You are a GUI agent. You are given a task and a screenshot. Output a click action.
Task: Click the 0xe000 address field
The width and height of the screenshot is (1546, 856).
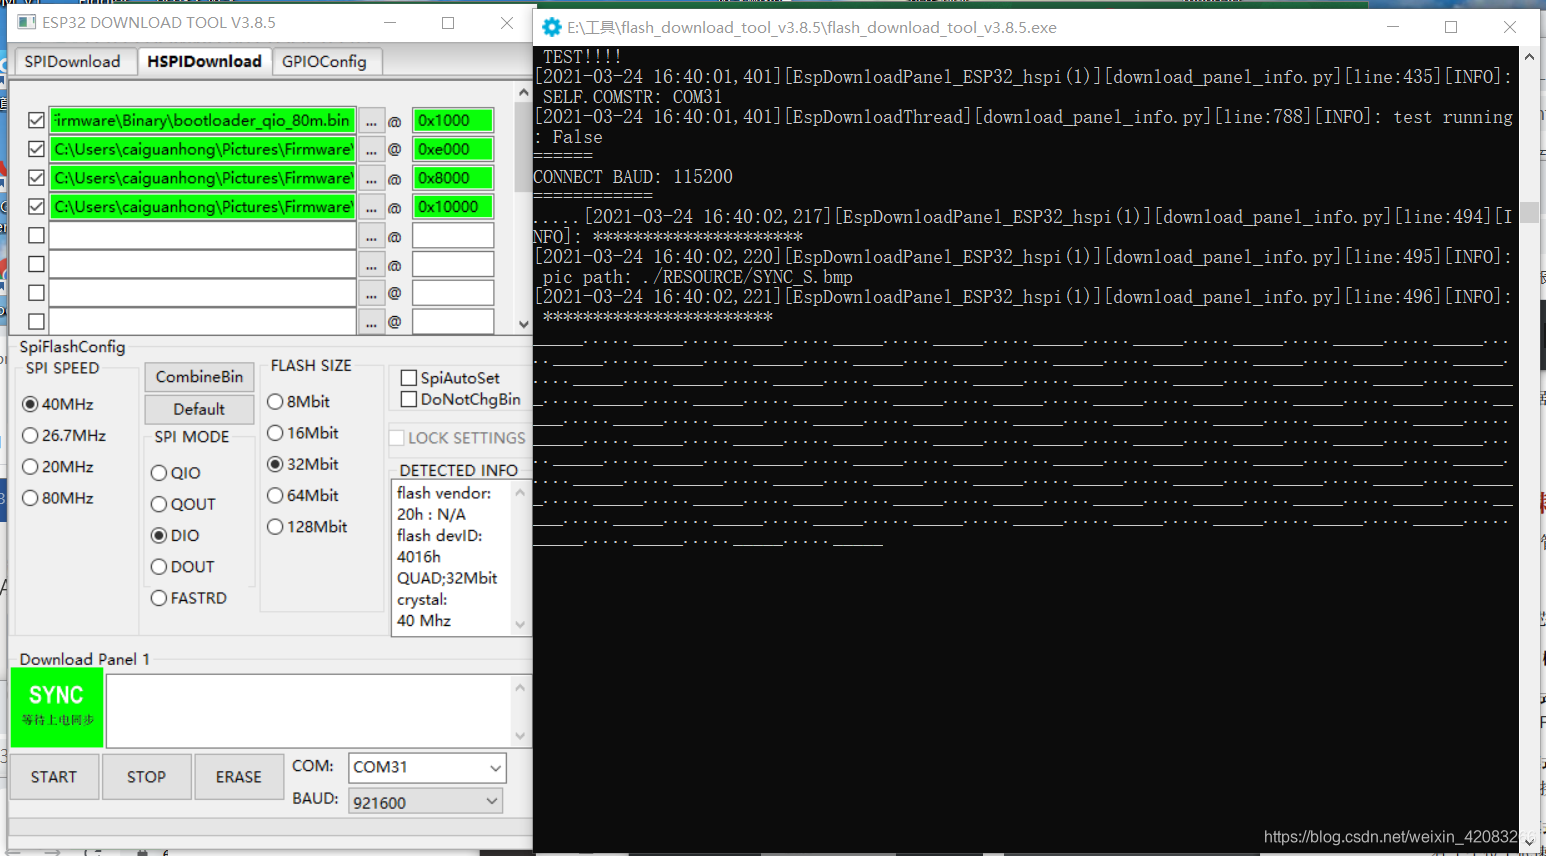(x=453, y=150)
